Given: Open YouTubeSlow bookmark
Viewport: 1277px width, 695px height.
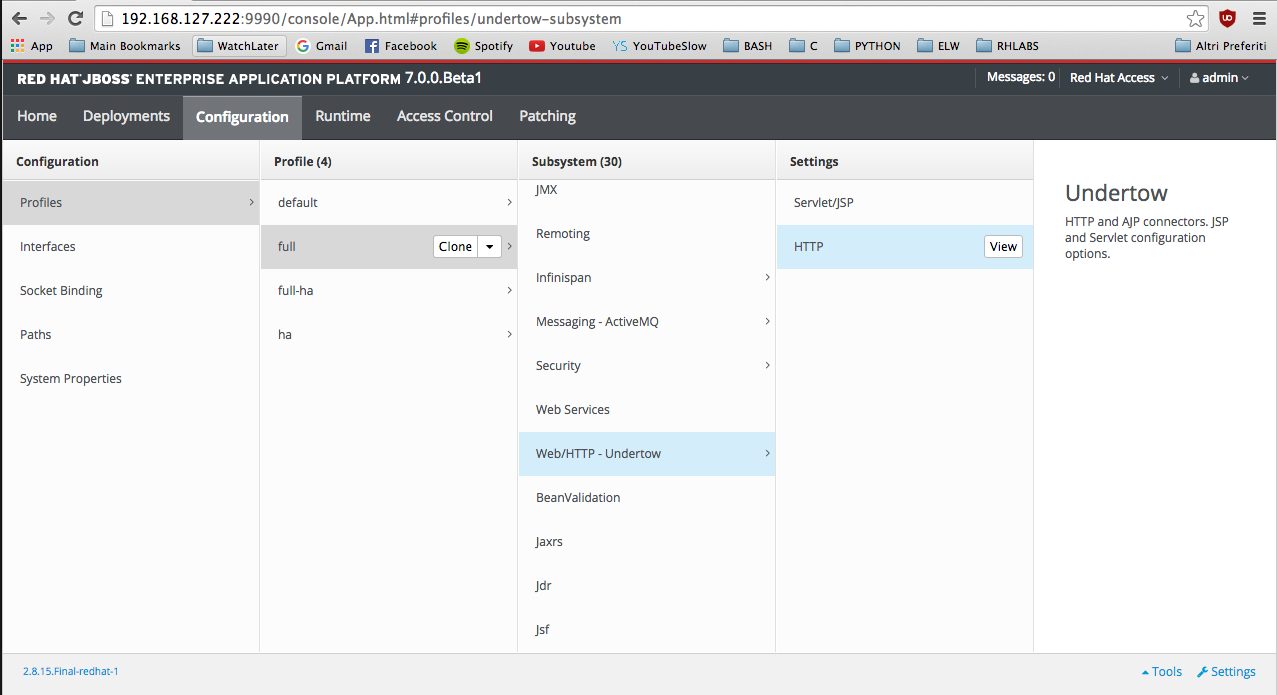Looking at the screenshot, I should [659, 46].
